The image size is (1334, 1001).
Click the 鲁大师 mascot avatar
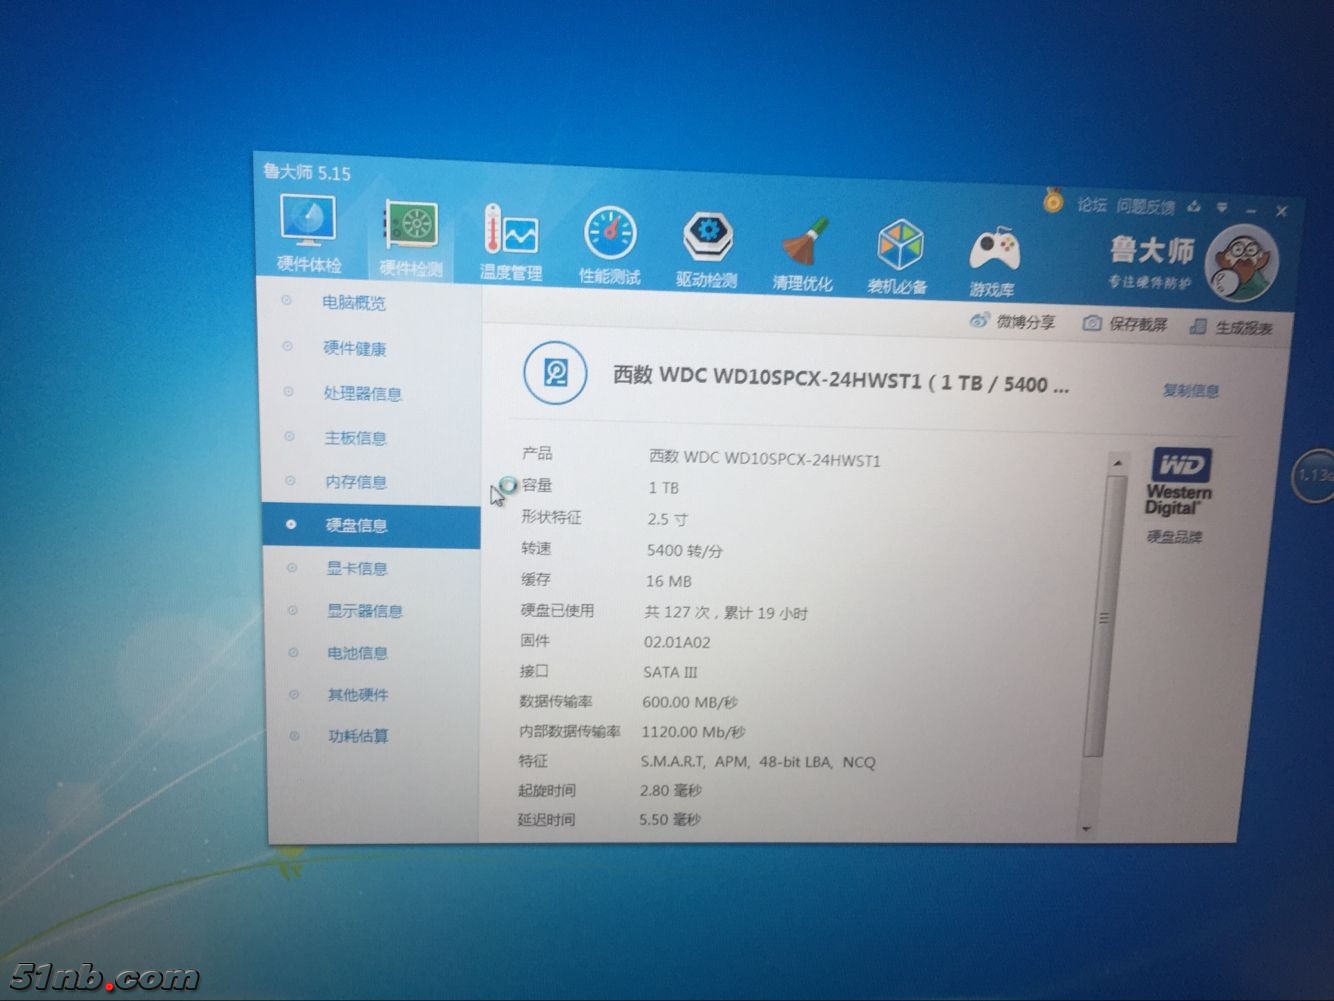(x=1243, y=265)
